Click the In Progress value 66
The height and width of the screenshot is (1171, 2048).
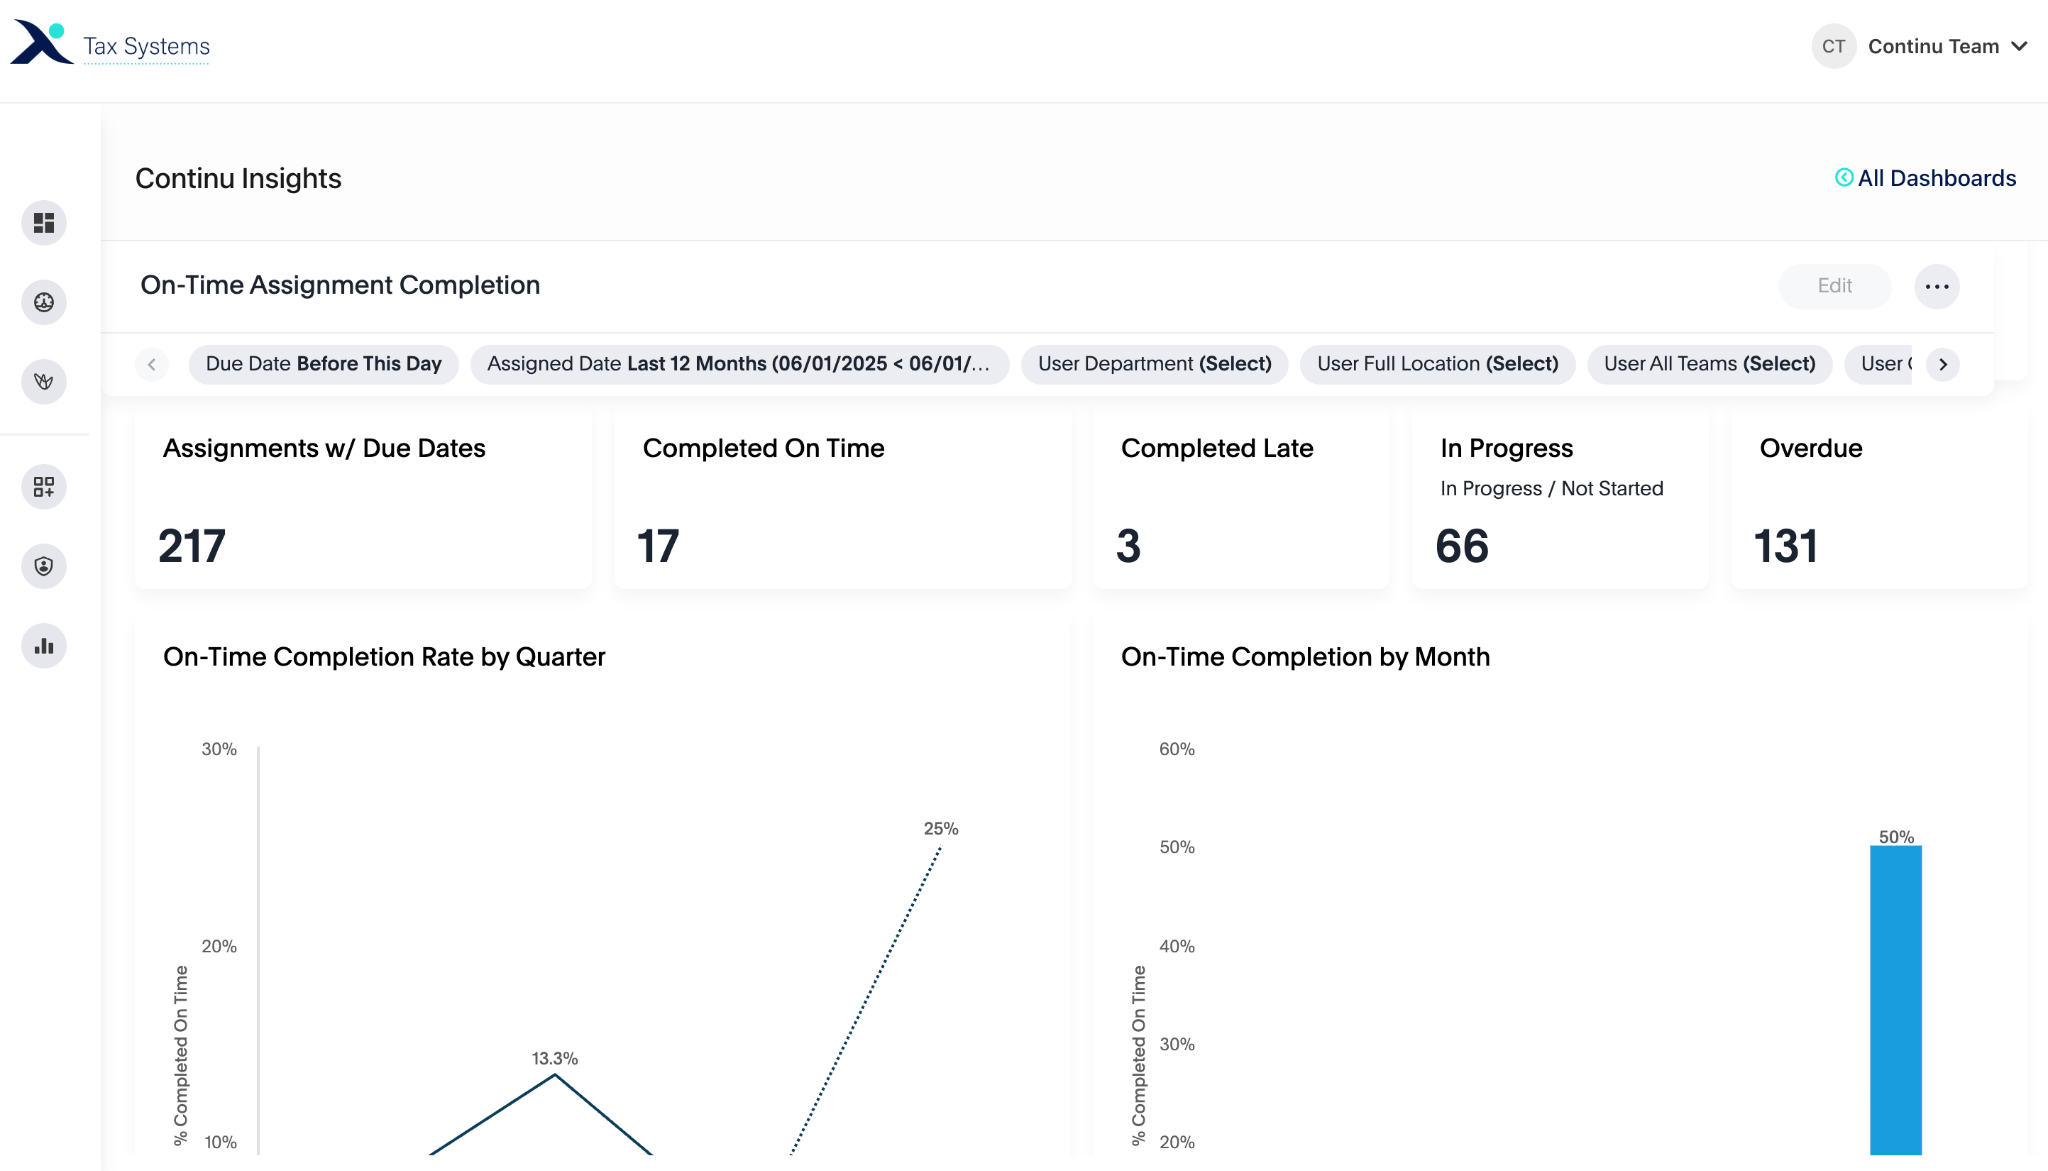click(1462, 546)
